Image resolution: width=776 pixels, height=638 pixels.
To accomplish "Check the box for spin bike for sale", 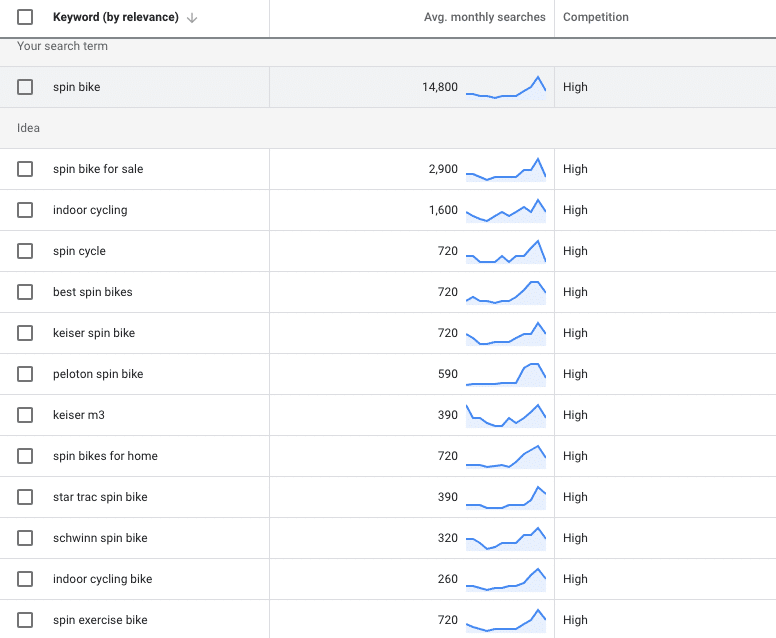I will point(25,169).
